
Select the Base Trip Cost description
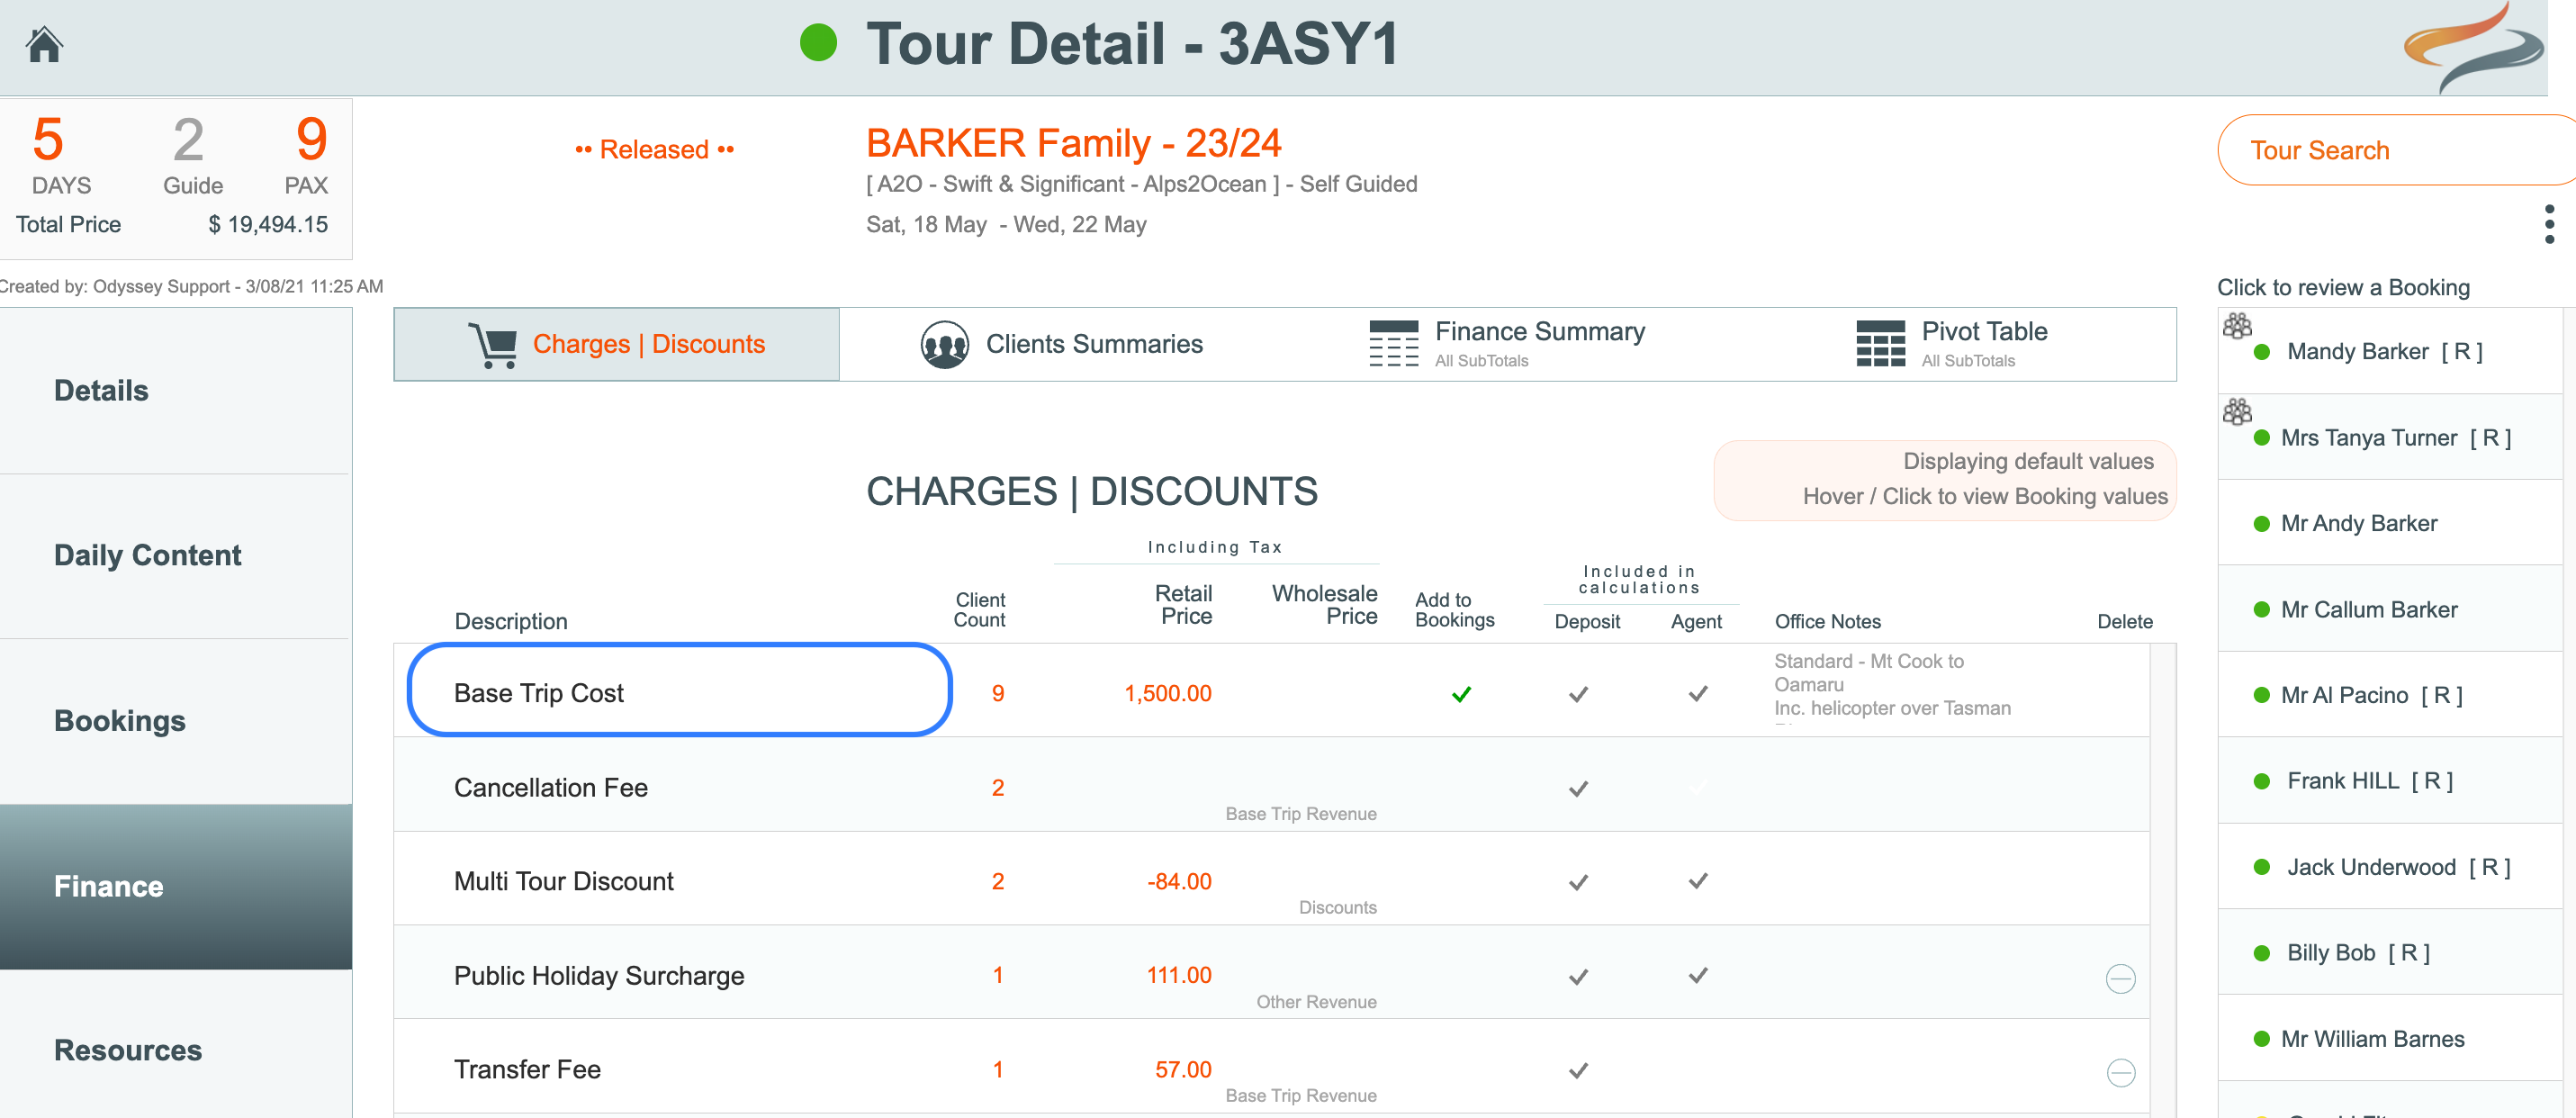(539, 693)
